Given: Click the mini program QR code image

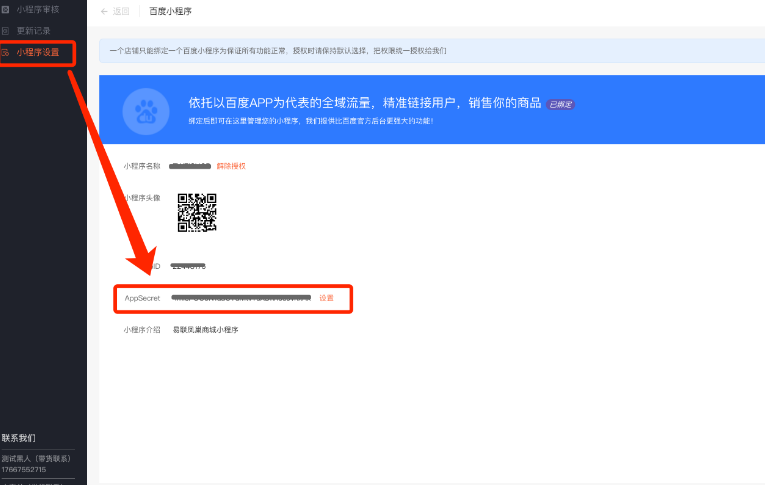Looking at the screenshot, I should (x=197, y=212).
